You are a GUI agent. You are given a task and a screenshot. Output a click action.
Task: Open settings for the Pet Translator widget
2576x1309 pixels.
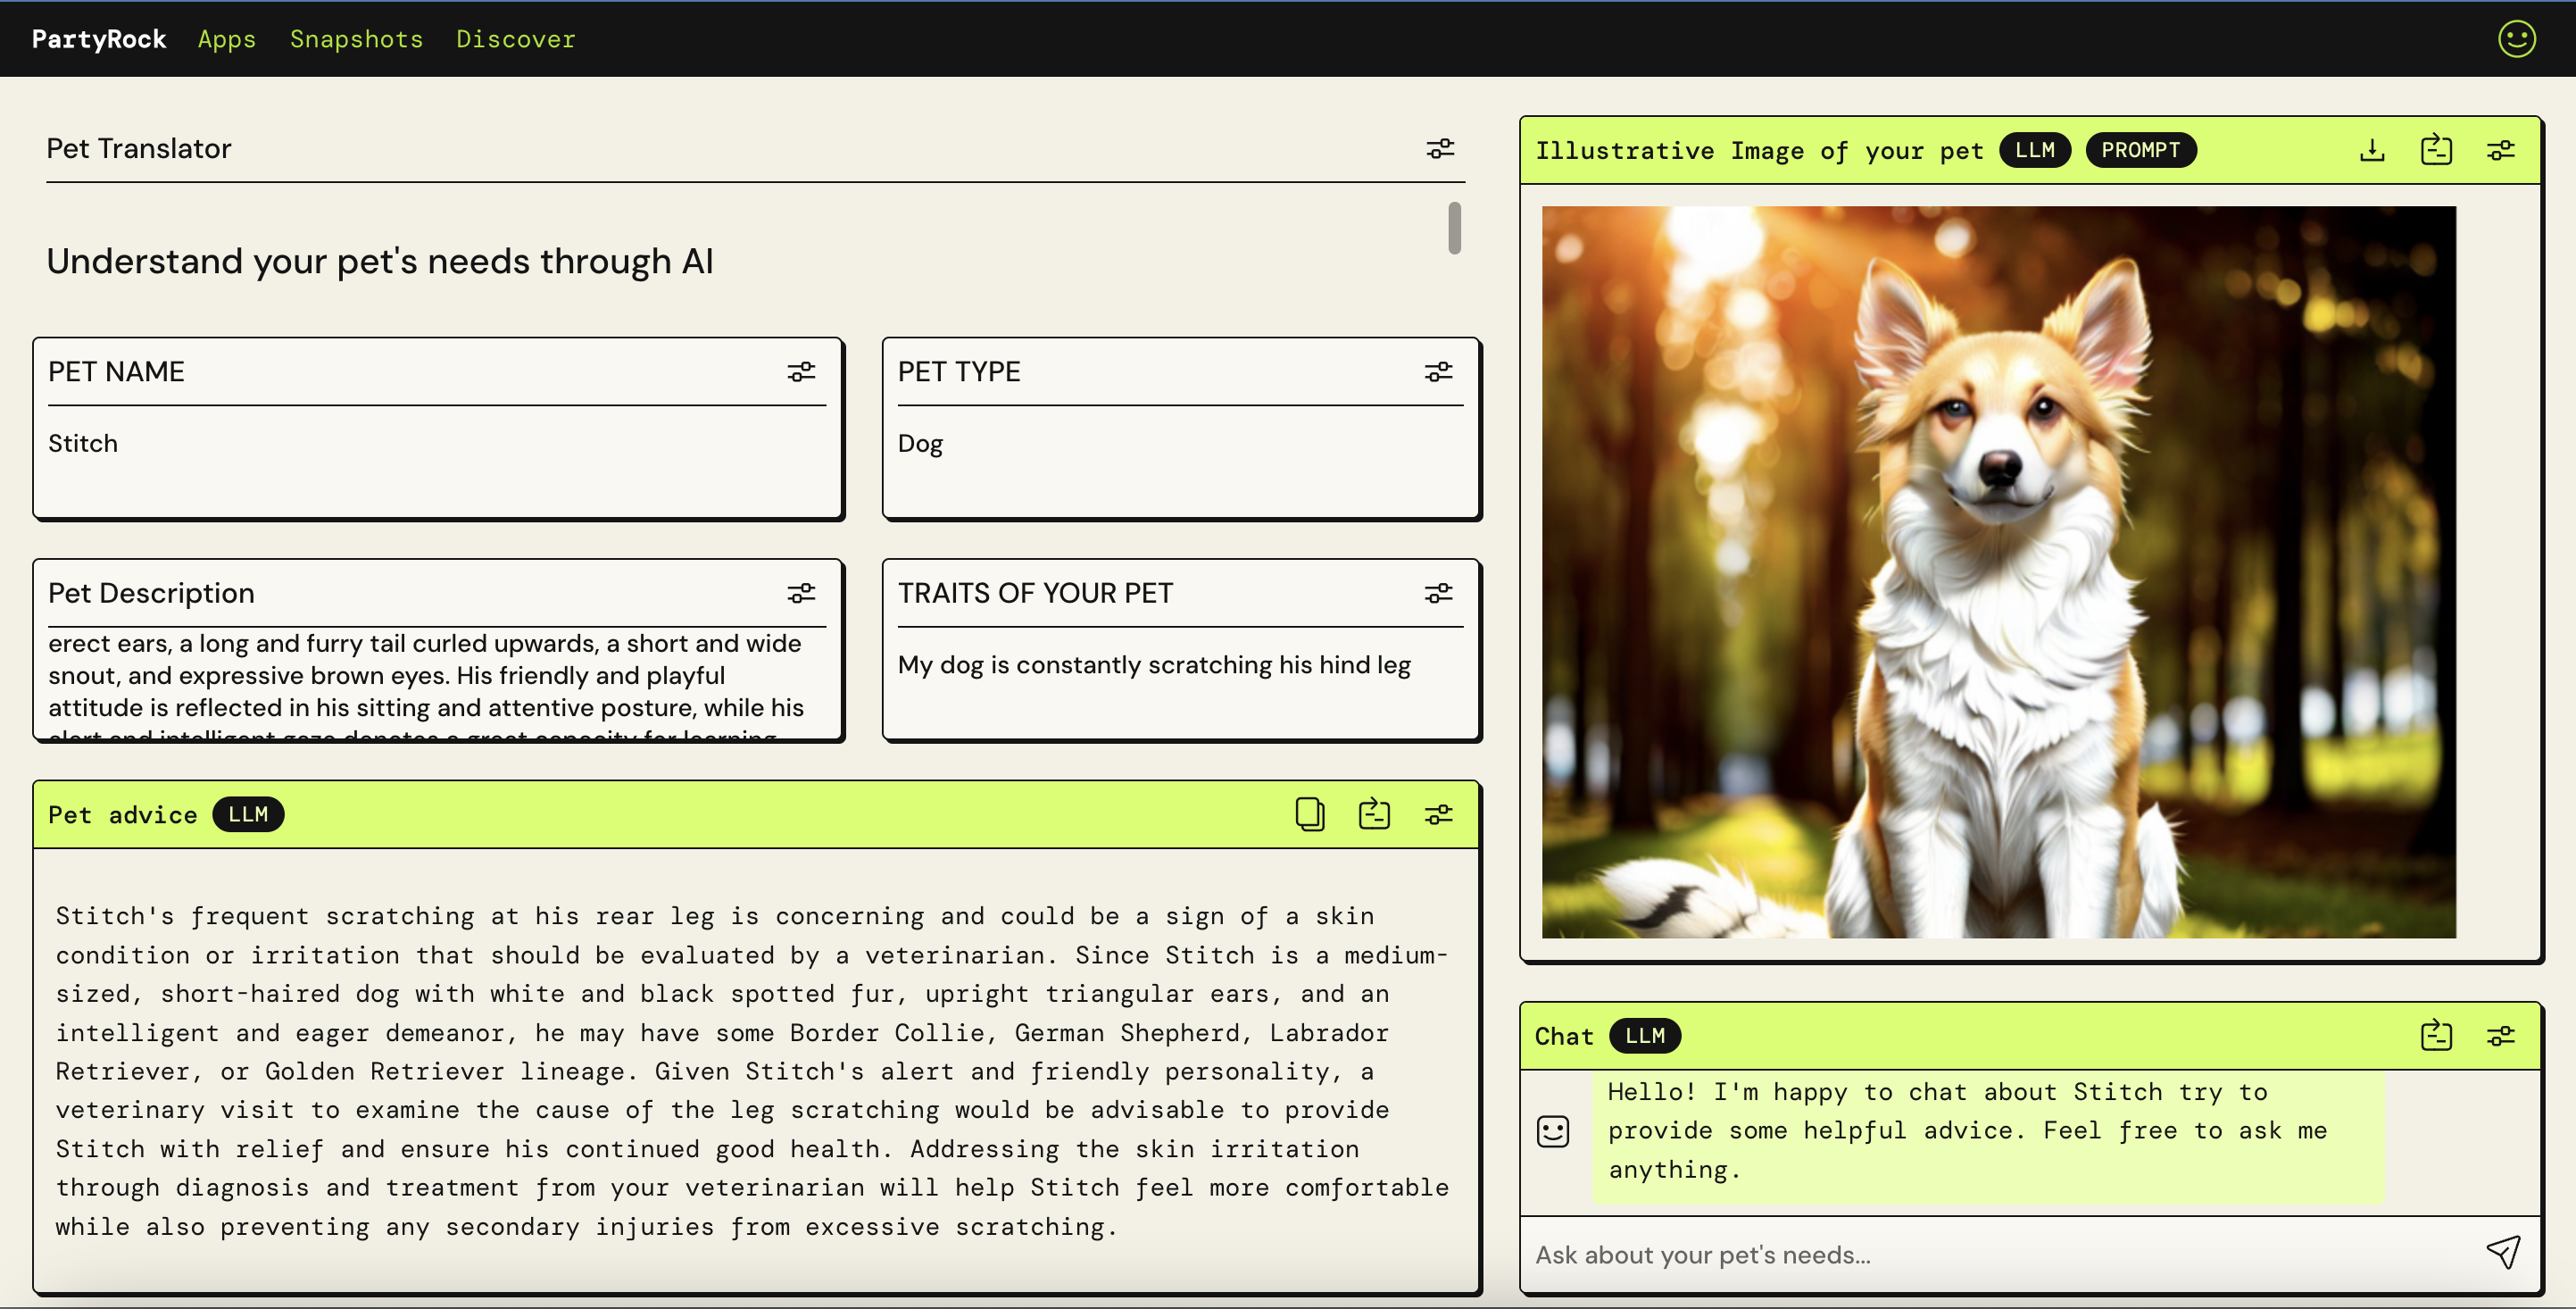[x=1440, y=149]
